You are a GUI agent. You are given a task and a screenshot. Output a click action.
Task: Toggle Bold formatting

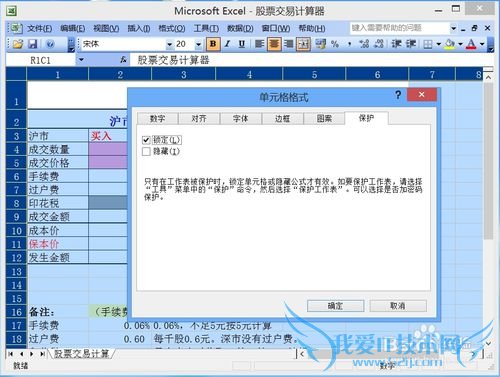213,44
